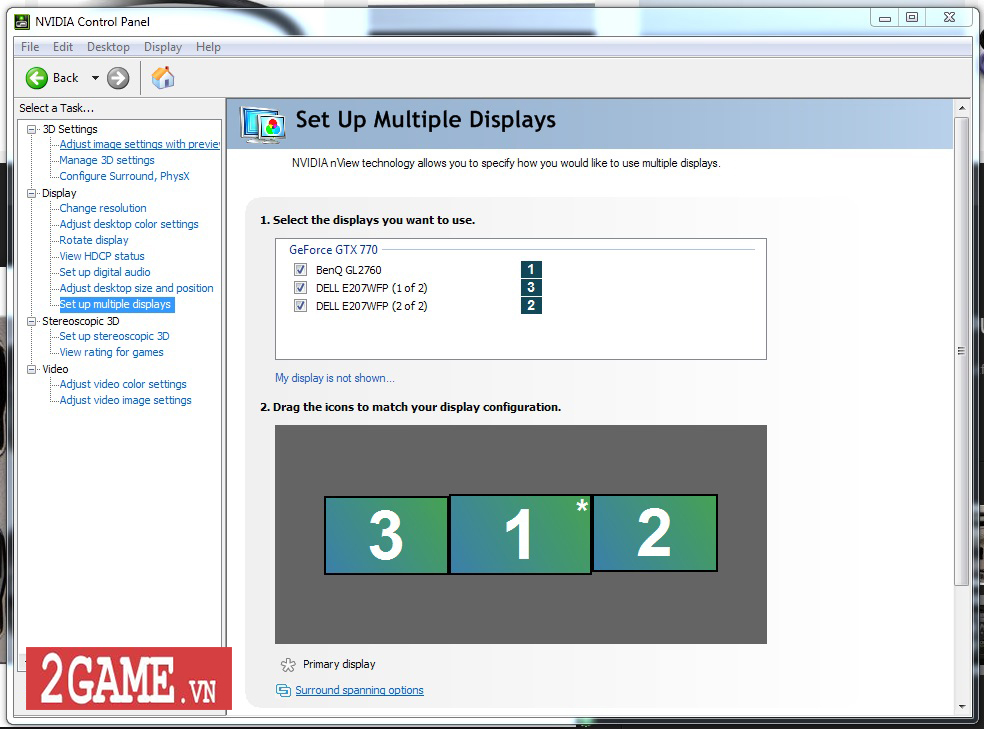The width and height of the screenshot is (984, 729).
Task: Click DELL E207WFP (2 of 2) name
Action: click(x=372, y=306)
